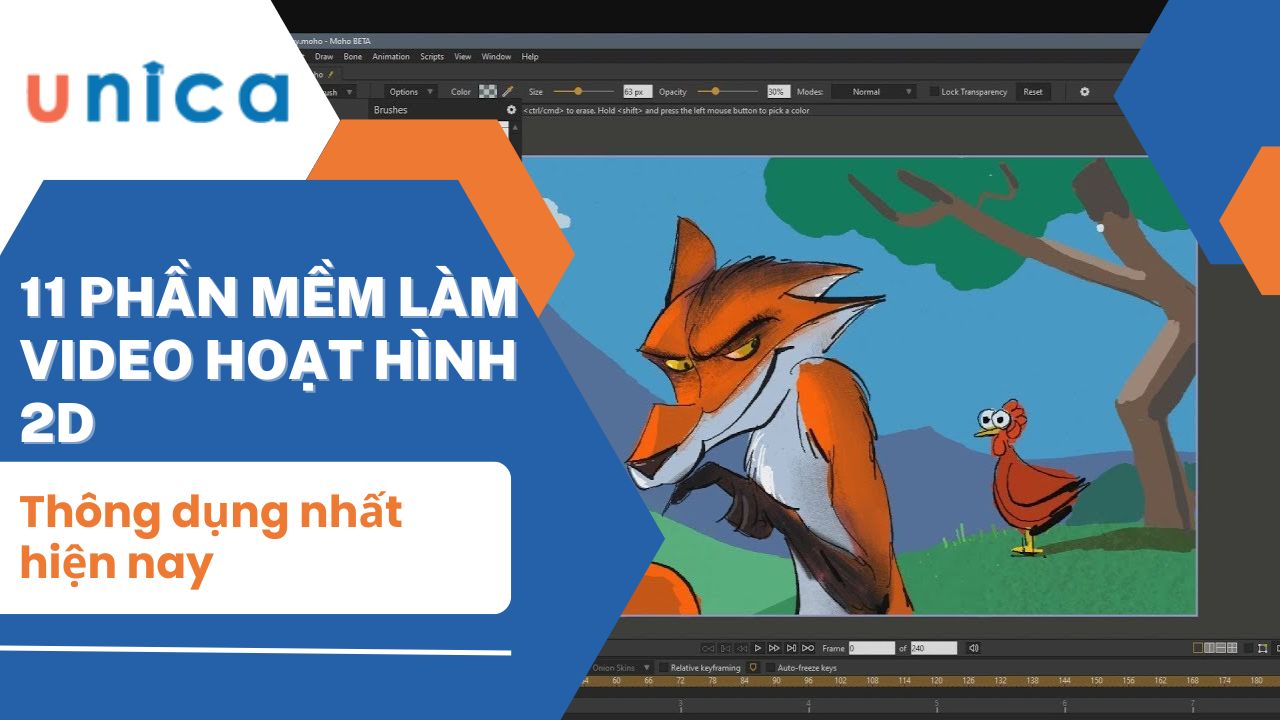The image size is (1280, 720).
Task: Open the Window menu
Action: tap(496, 57)
